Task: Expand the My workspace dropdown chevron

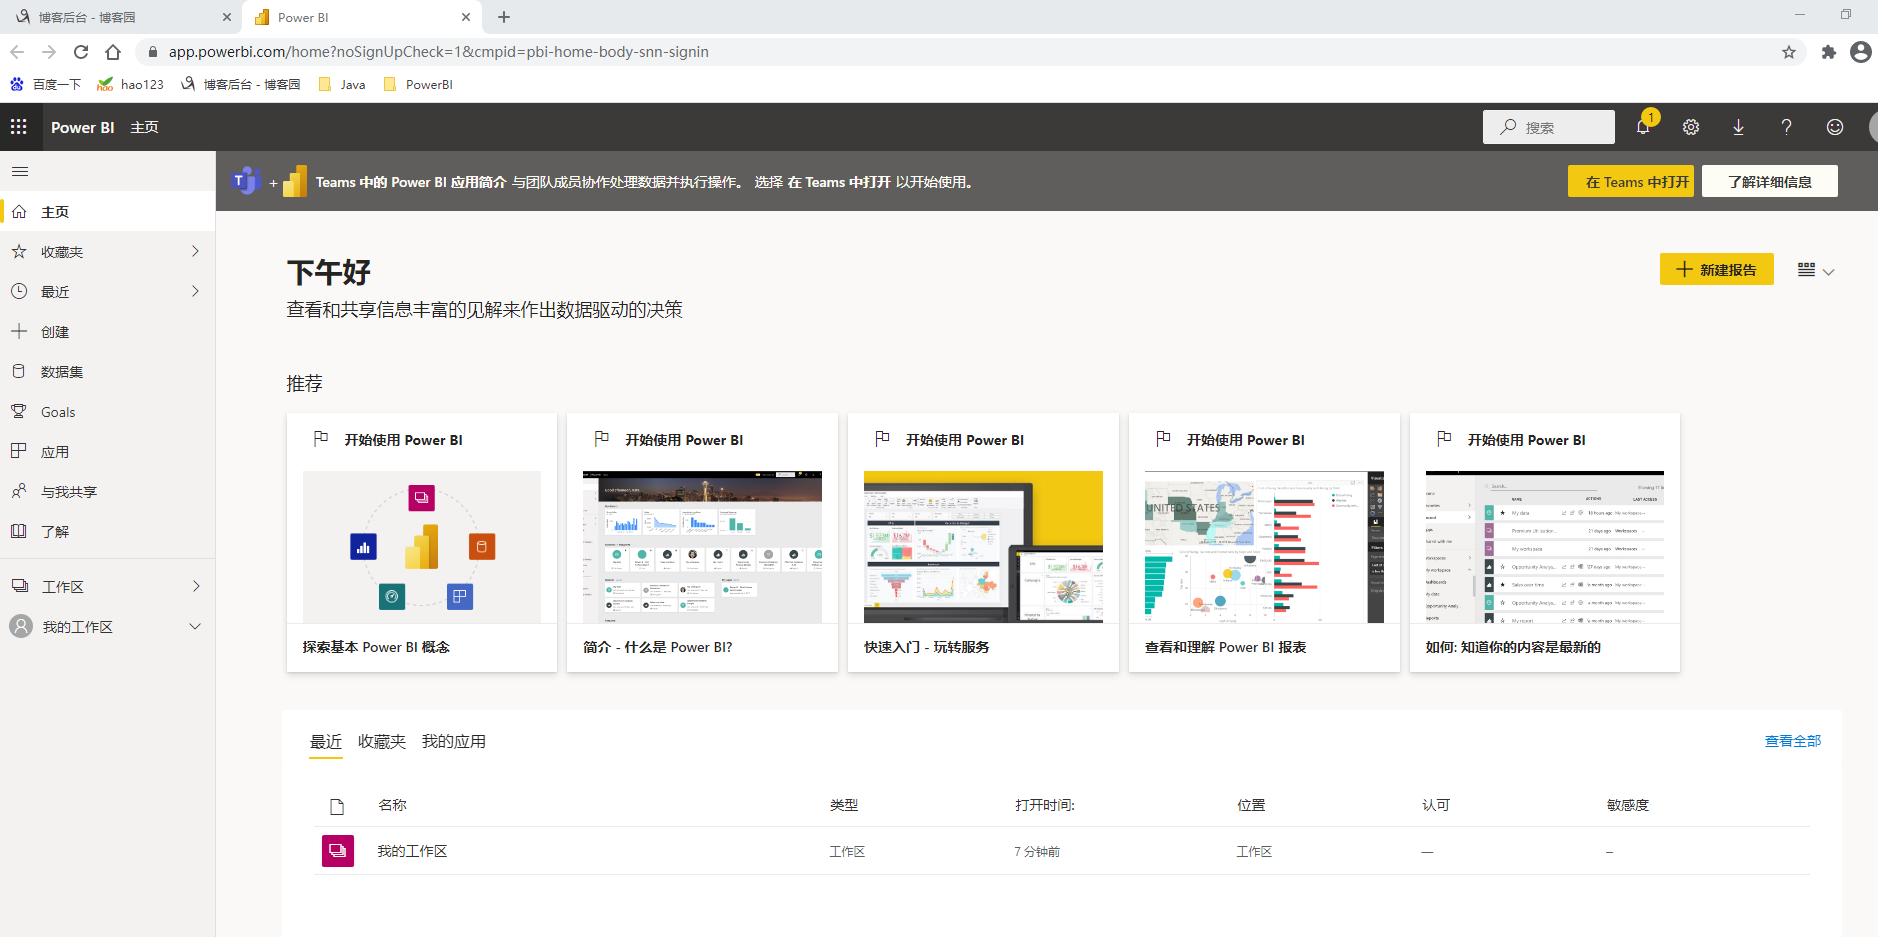Action: (x=195, y=626)
